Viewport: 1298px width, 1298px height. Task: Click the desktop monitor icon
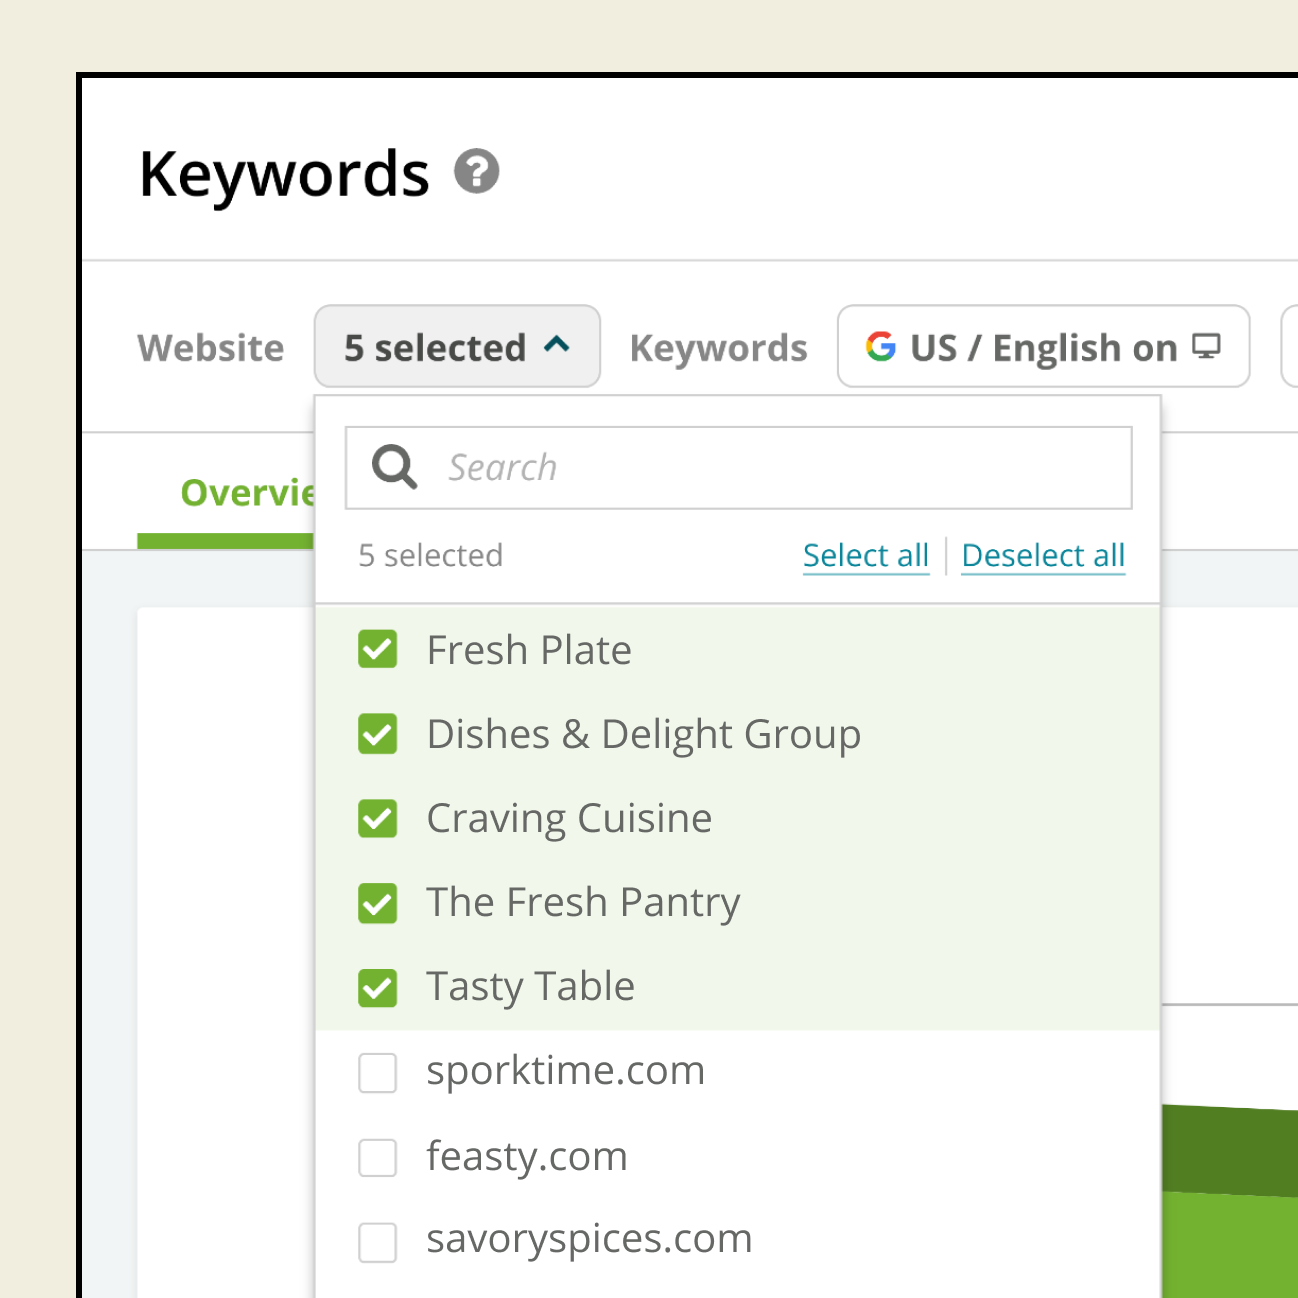click(x=1207, y=347)
